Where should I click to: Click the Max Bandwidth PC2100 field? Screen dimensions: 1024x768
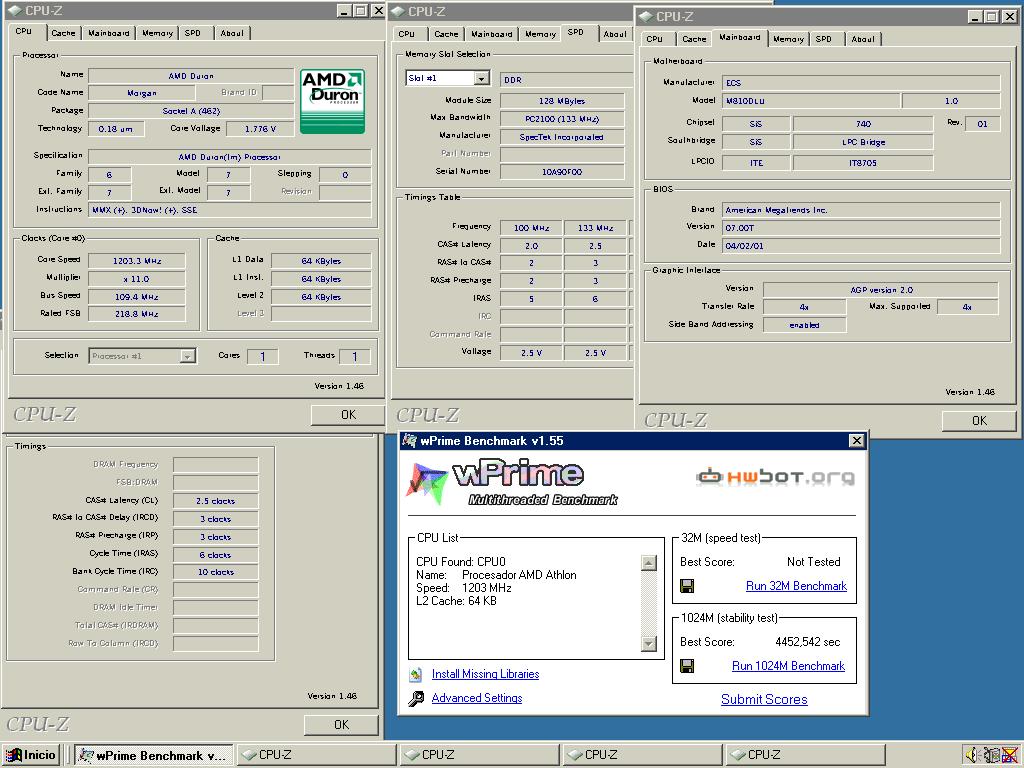pyautogui.click(x=562, y=119)
